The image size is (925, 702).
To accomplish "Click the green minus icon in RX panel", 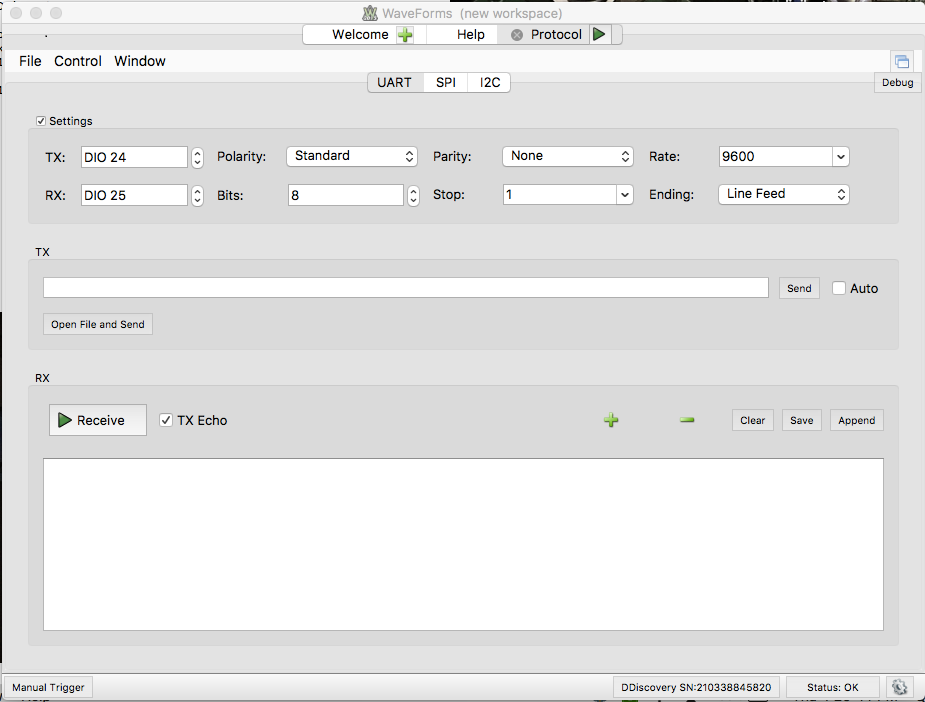I will pyautogui.click(x=687, y=420).
